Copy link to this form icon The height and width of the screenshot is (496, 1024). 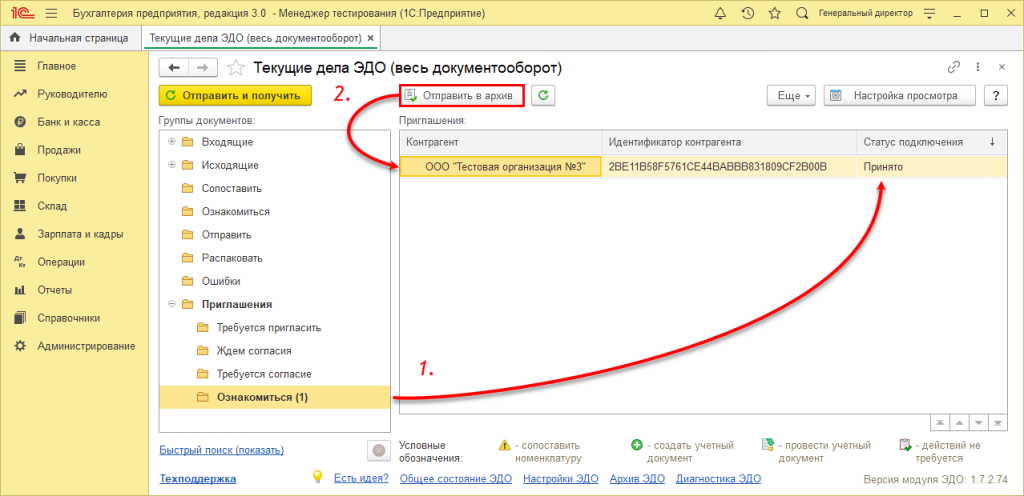click(x=954, y=67)
